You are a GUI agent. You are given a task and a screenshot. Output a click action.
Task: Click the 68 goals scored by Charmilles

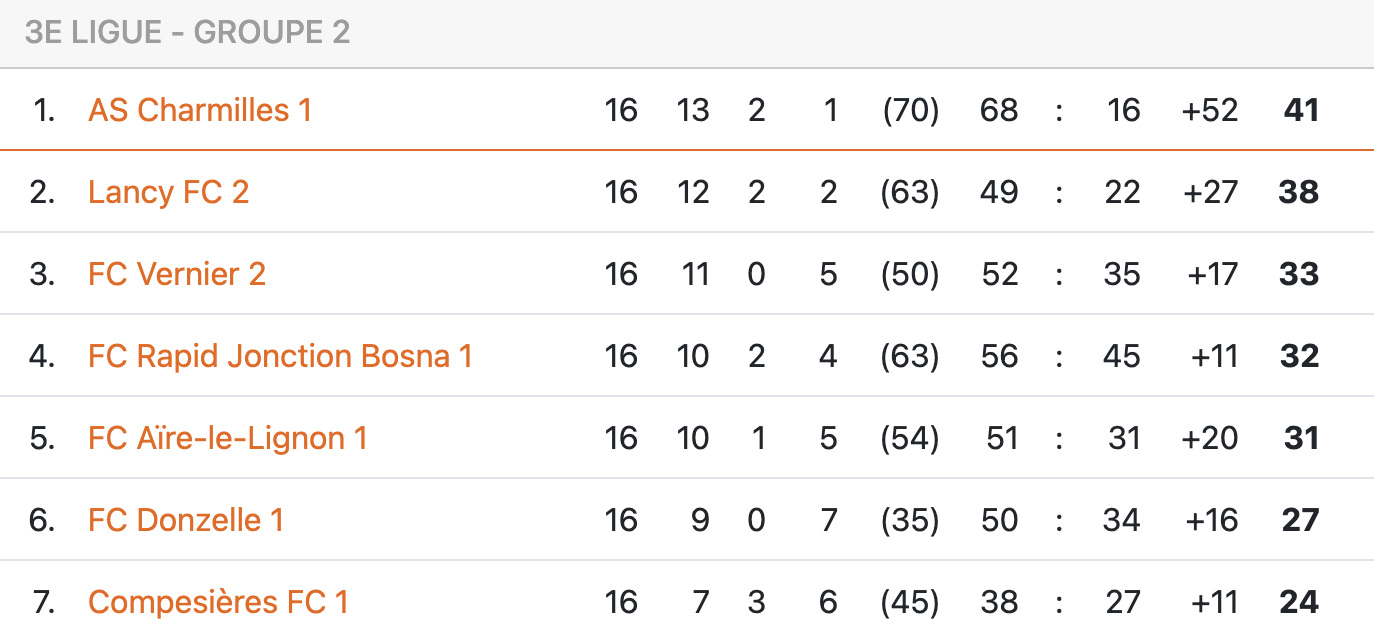coord(999,110)
